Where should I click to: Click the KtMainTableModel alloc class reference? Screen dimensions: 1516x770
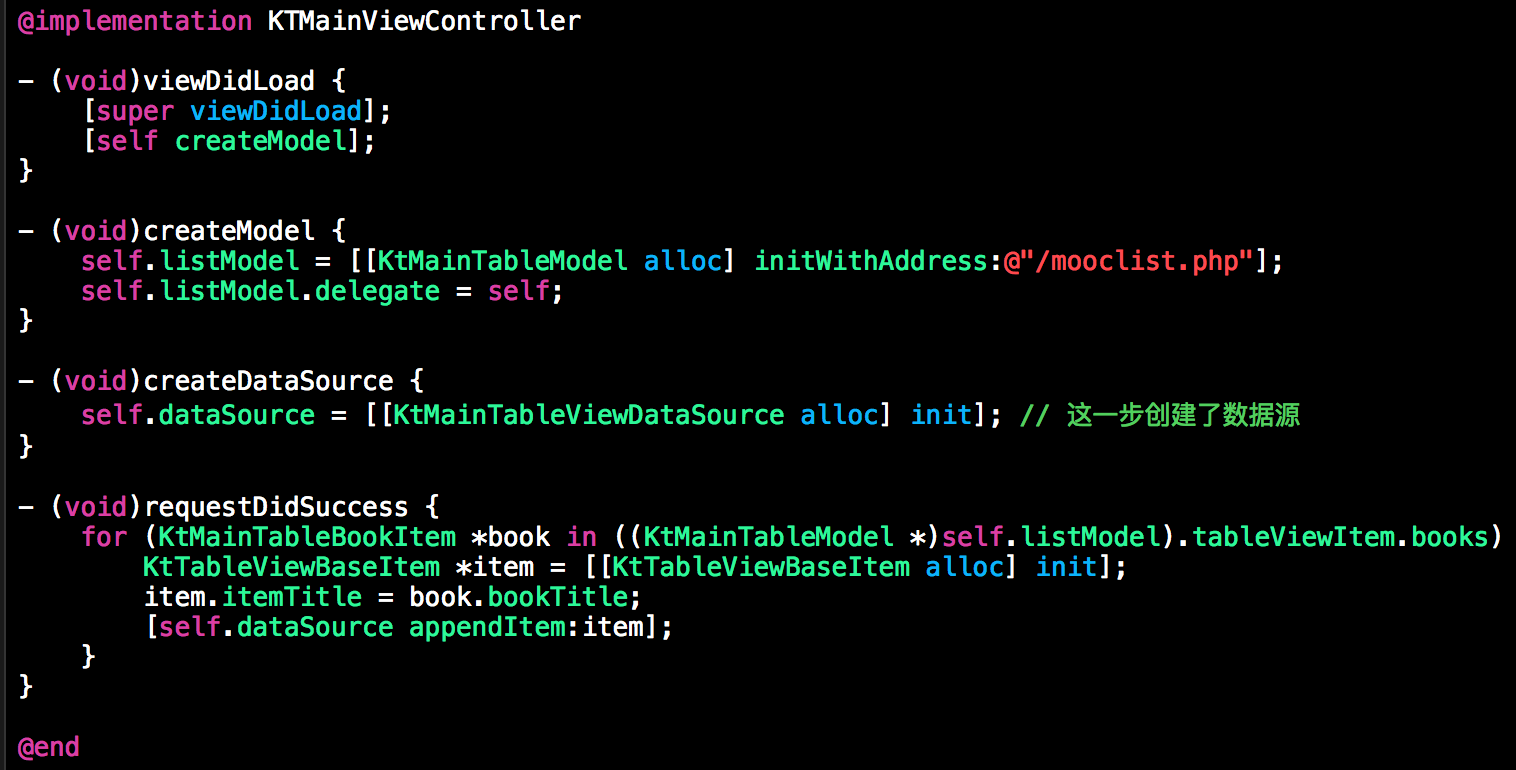click(x=503, y=260)
